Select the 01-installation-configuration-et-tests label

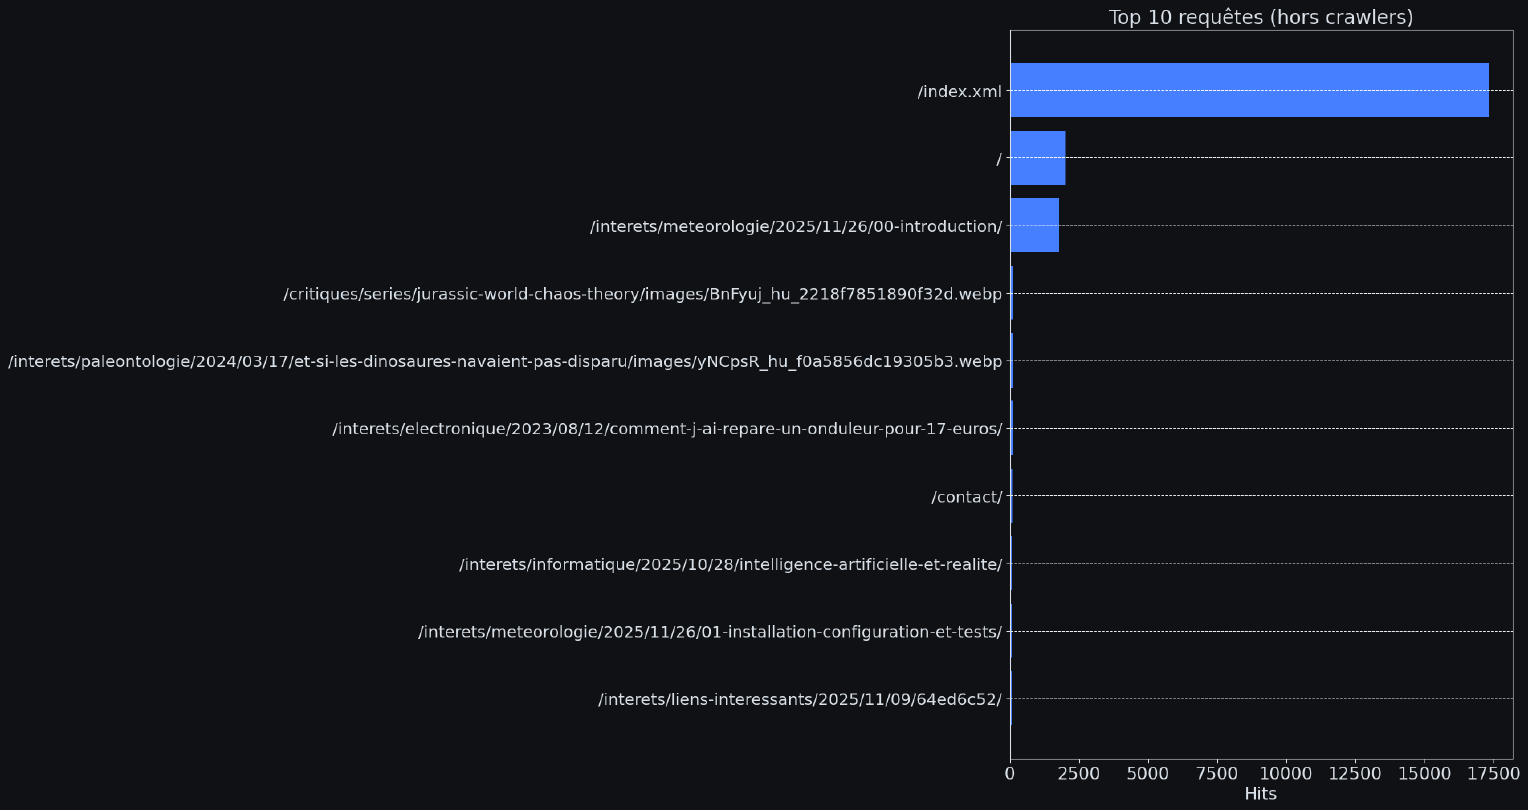click(x=710, y=632)
